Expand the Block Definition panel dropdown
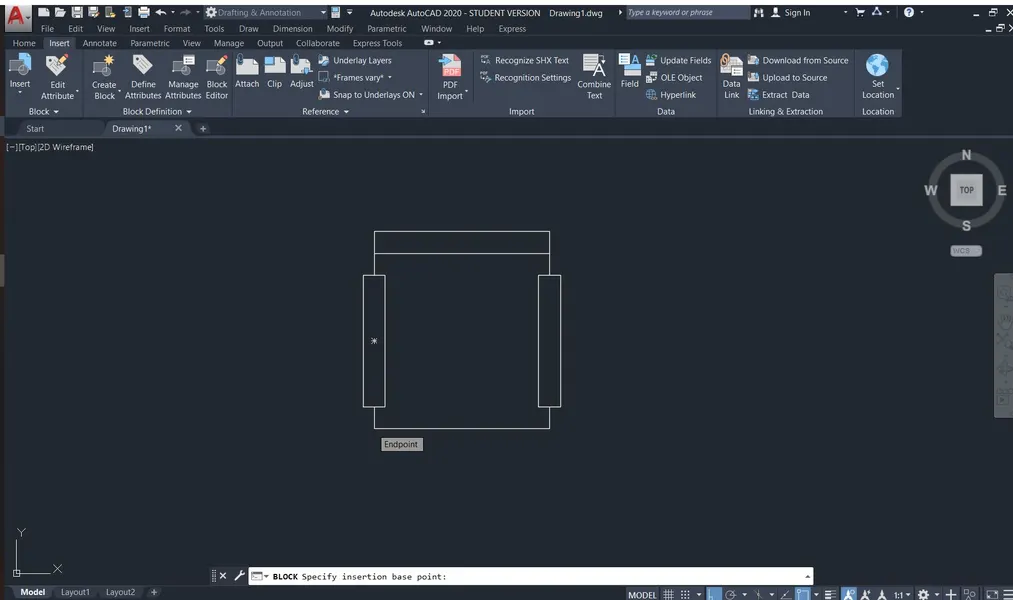This screenshot has width=1013, height=600. 189,111
